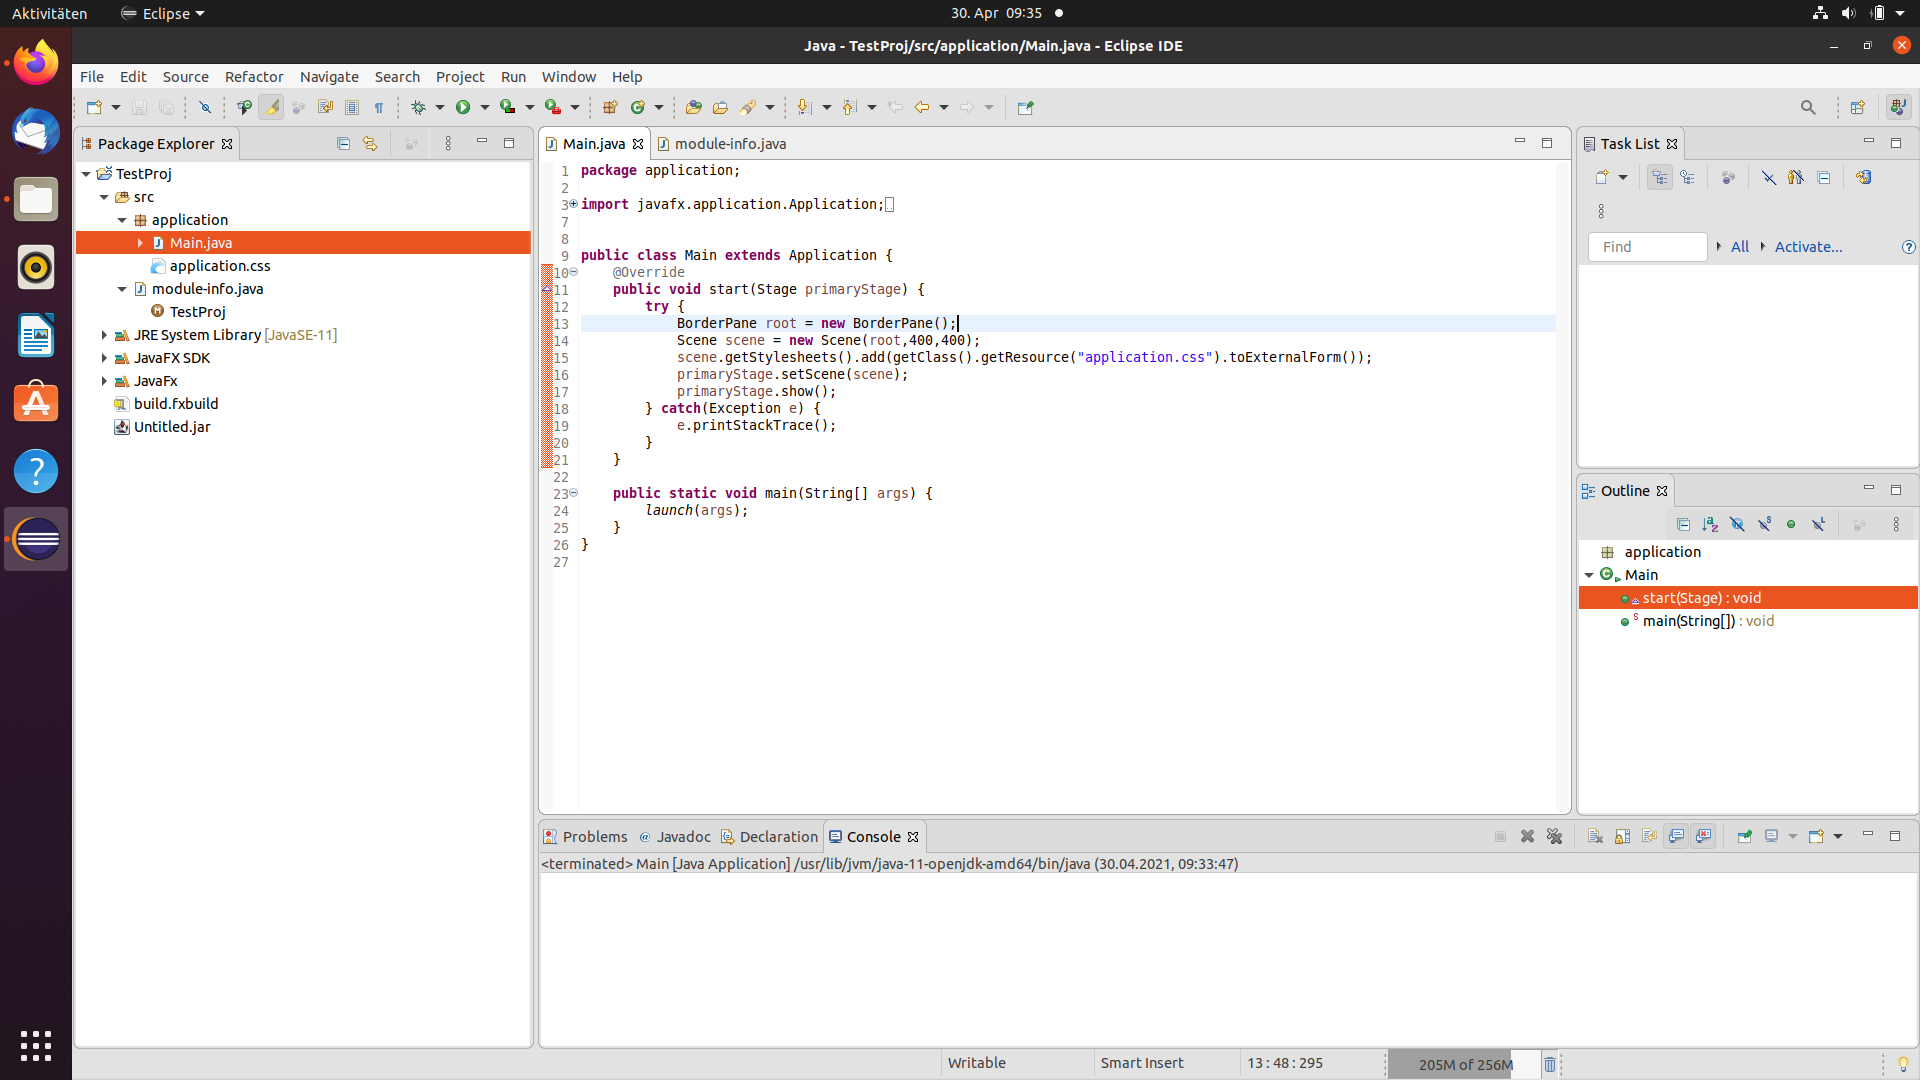
Task: Click the heap memory usage bar
Action: 1463,1064
